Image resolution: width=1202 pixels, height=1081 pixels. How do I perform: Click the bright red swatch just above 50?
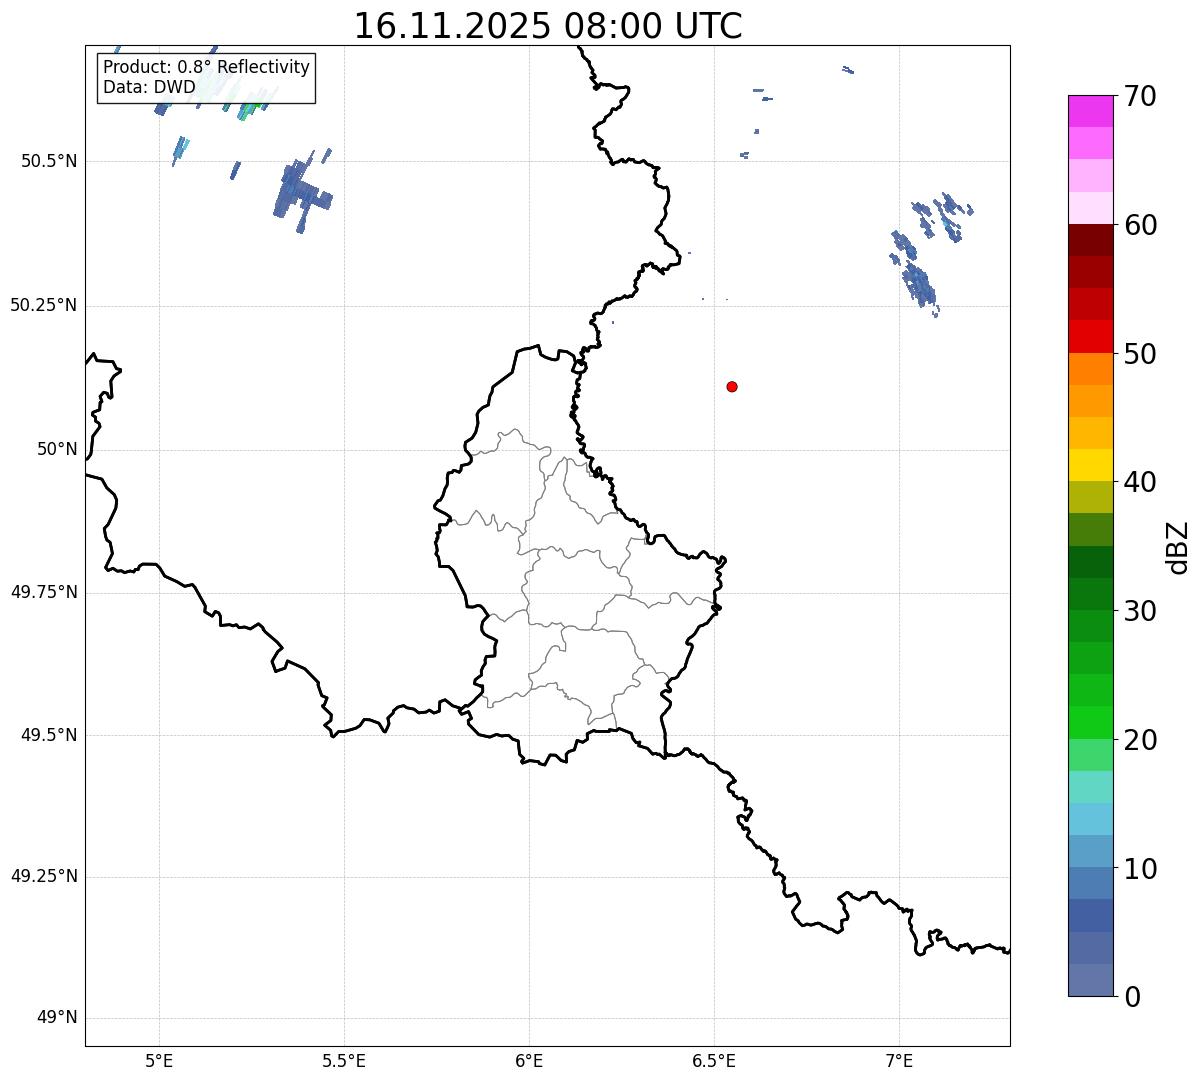[x=1091, y=336]
